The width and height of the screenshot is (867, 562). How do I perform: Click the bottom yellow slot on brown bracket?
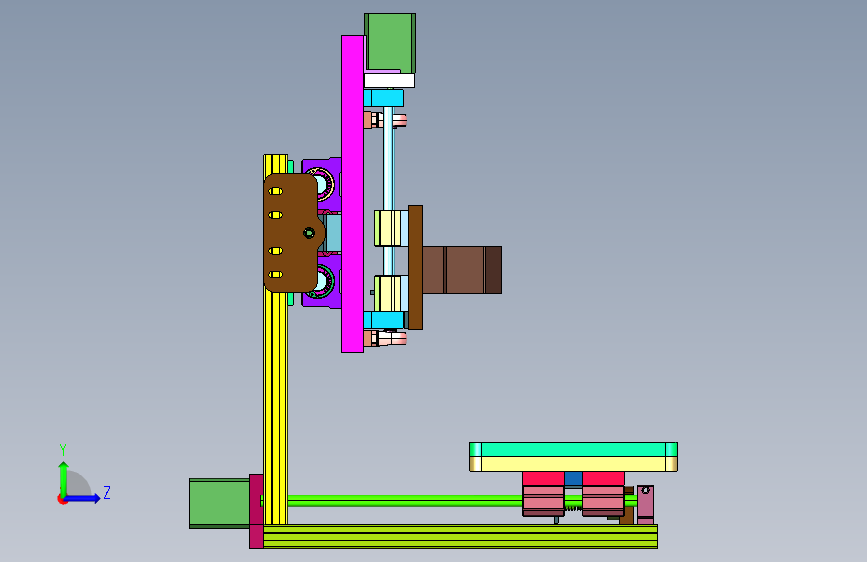tap(275, 274)
